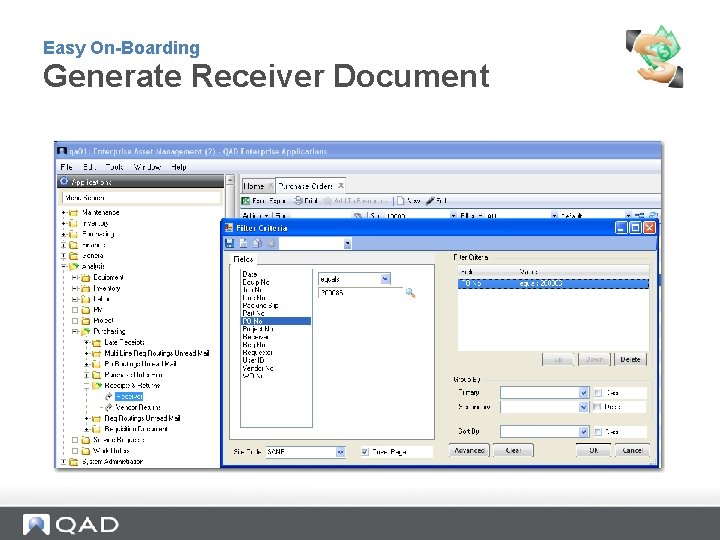Select 'User ID' in the Fields list
Screen dimensions: 720x540
253,360
